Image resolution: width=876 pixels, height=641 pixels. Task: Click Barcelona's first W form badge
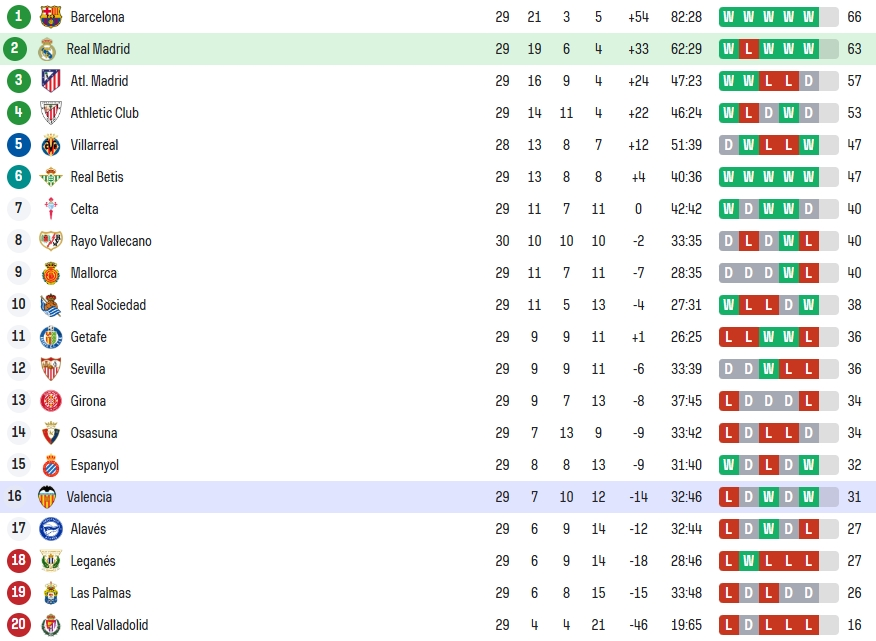point(729,17)
